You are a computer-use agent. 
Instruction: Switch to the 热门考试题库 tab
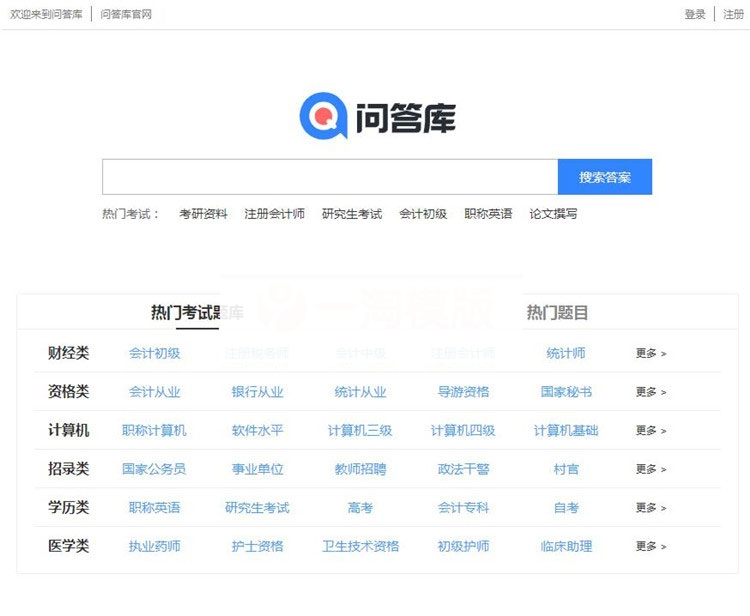point(197,313)
